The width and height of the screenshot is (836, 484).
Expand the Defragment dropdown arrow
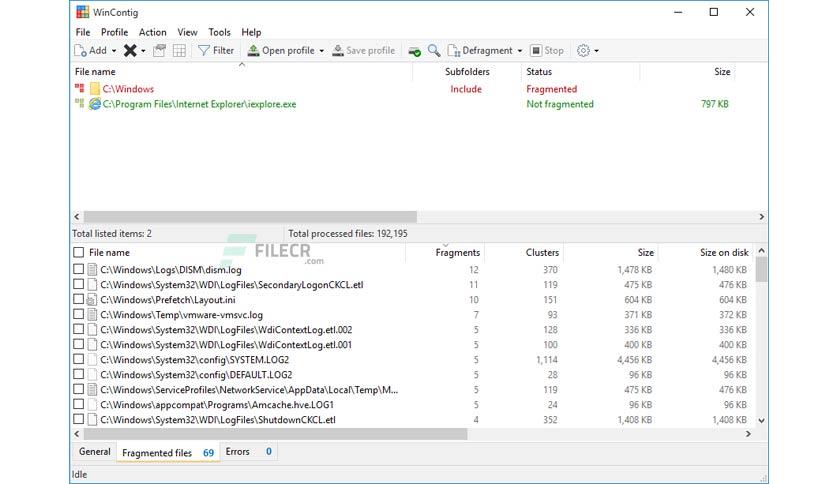coord(520,51)
